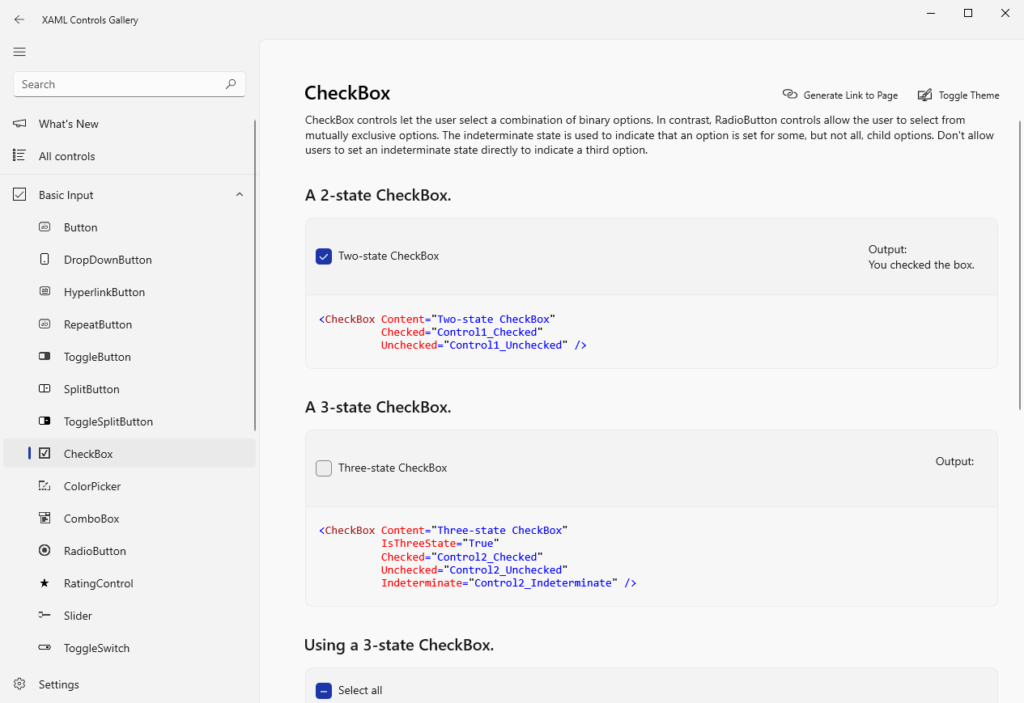Navigate to What's New
Image resolution: width=1024 pixels, height=703 pixels.
tap(70, 123)
